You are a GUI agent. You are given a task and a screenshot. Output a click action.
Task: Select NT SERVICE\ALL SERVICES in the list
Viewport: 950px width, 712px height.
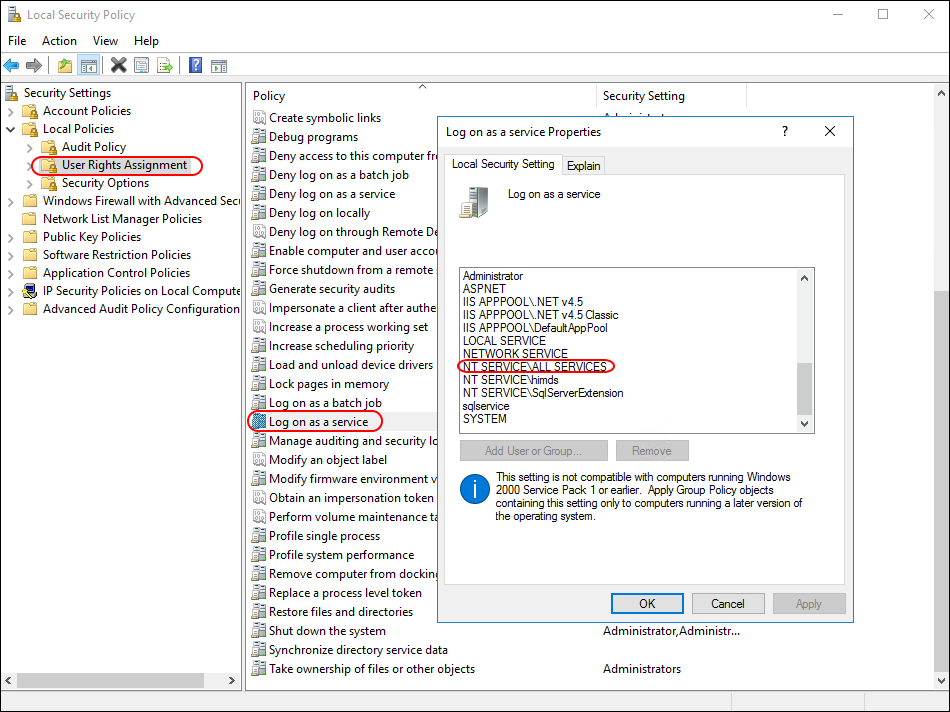click(x=535, y=367)
